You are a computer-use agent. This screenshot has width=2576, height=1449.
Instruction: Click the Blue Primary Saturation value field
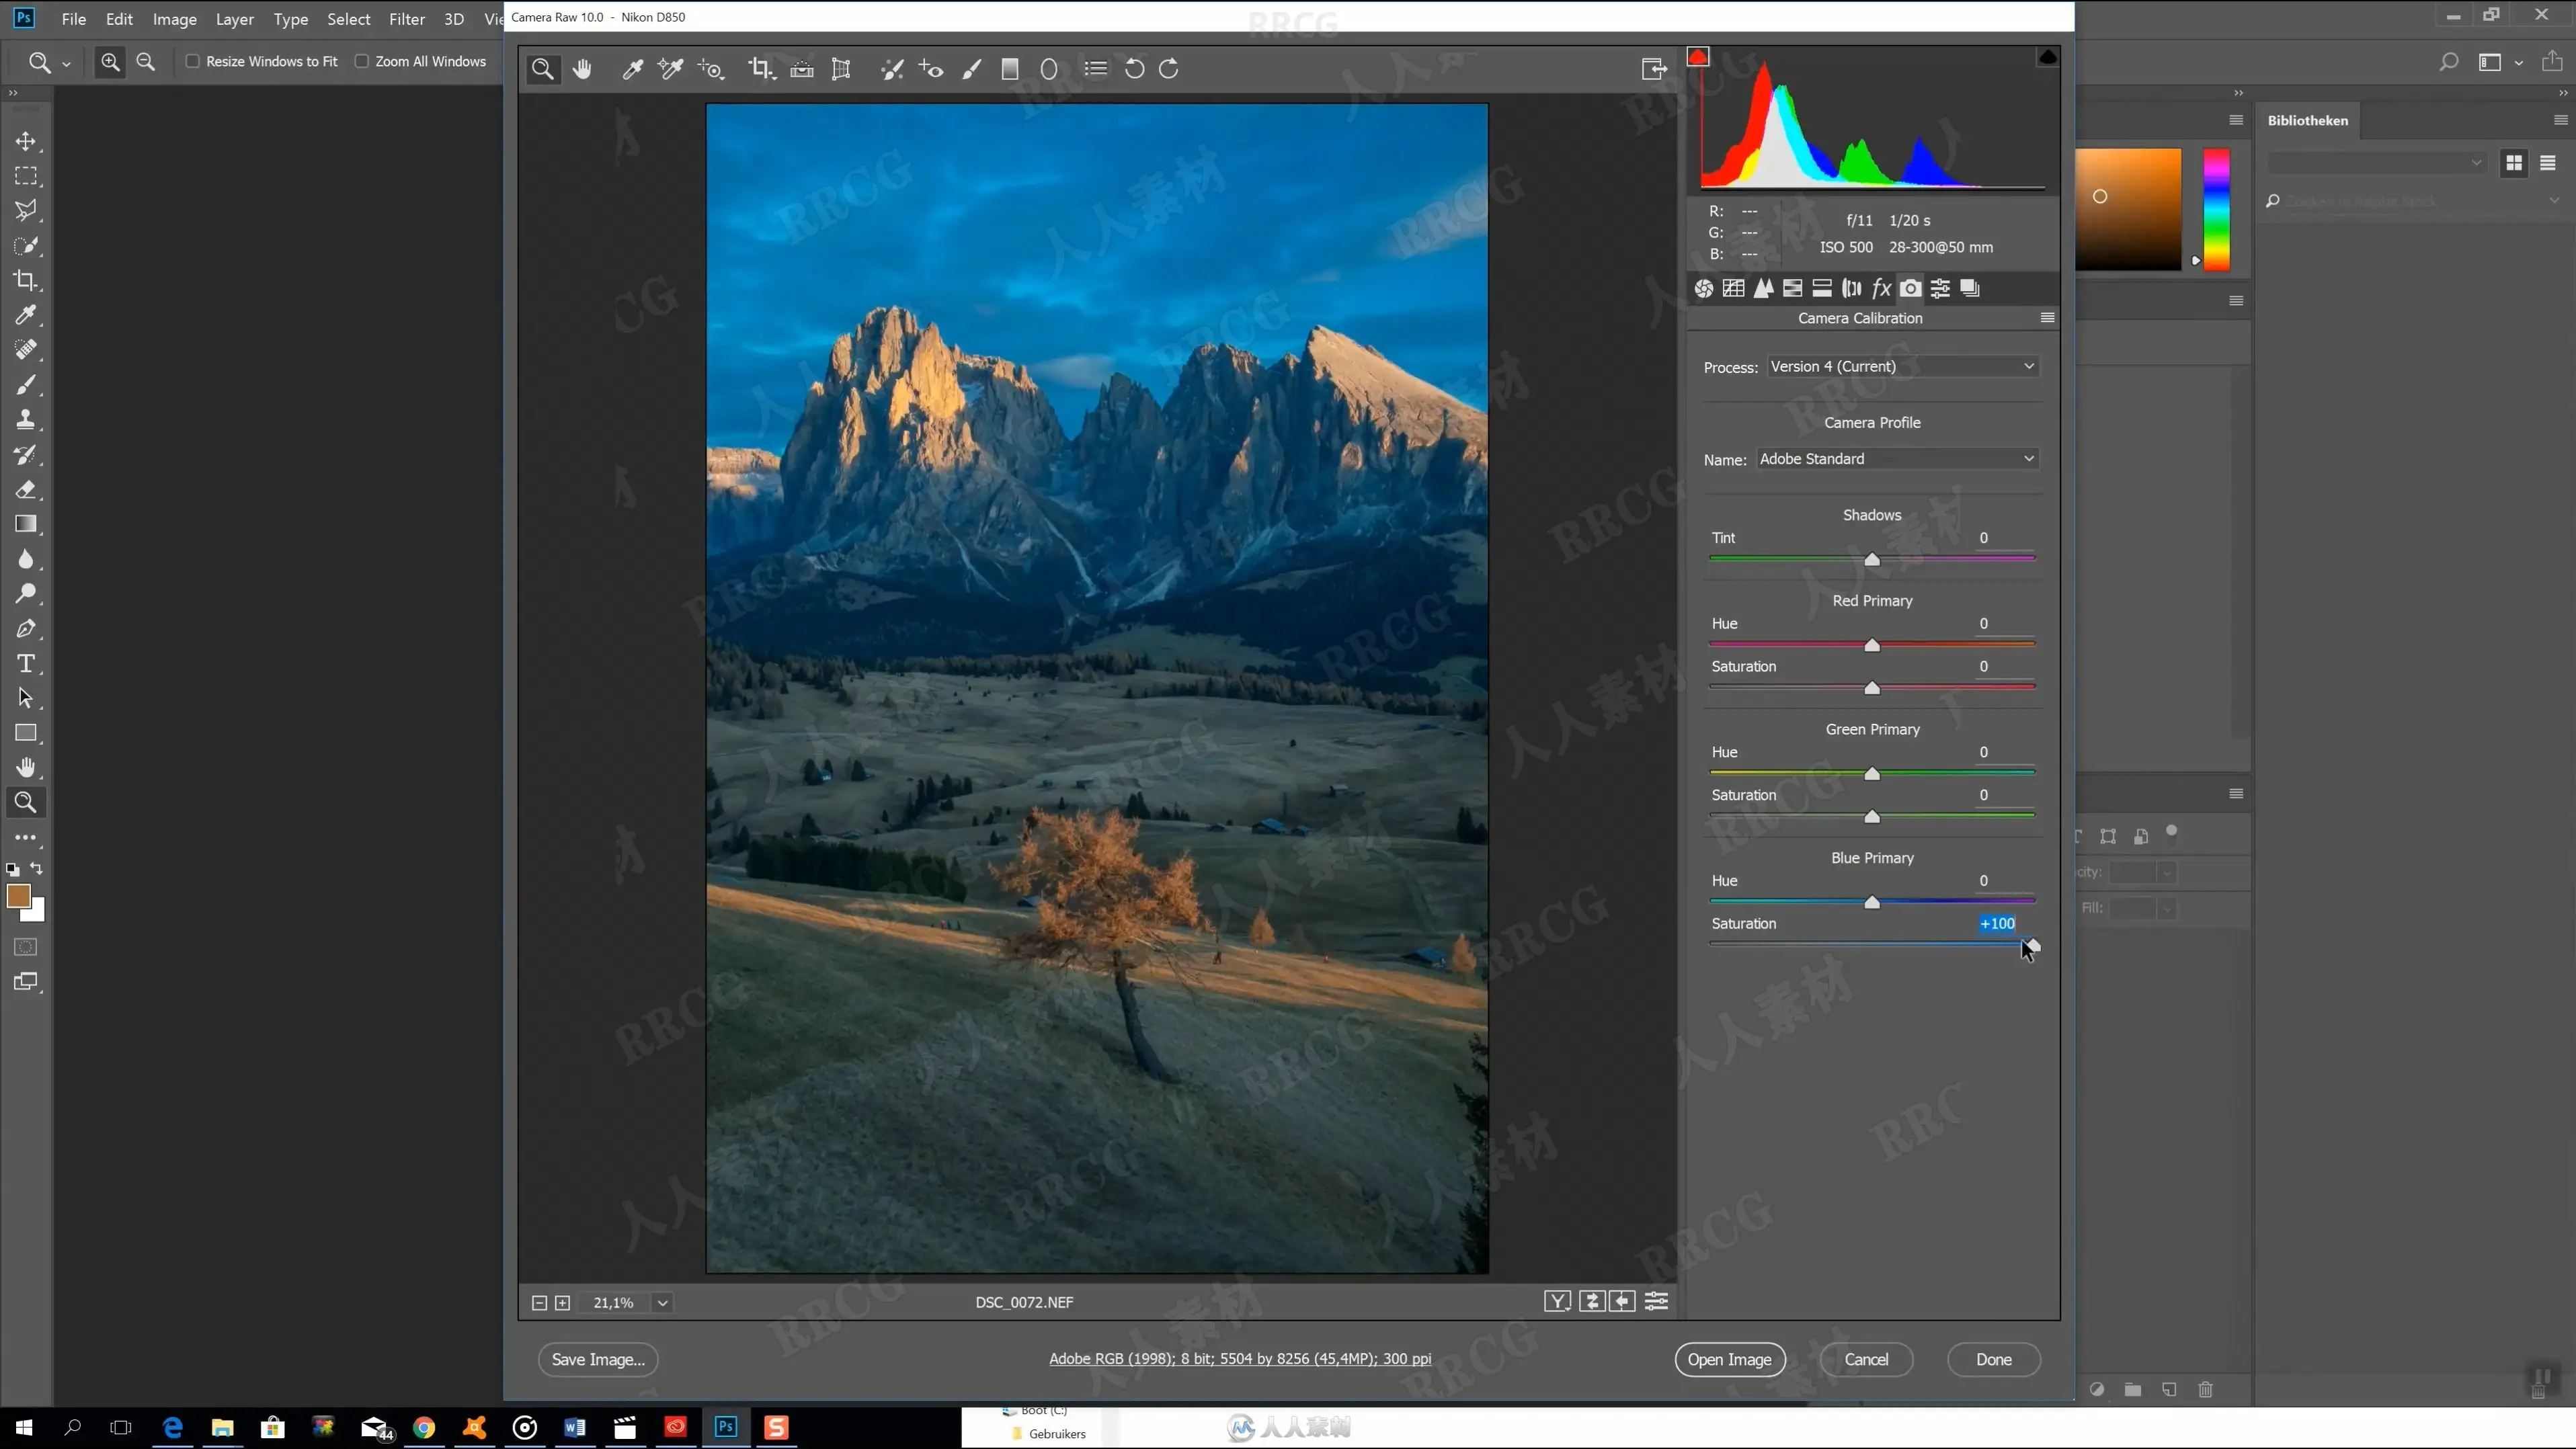point(1997,924)
